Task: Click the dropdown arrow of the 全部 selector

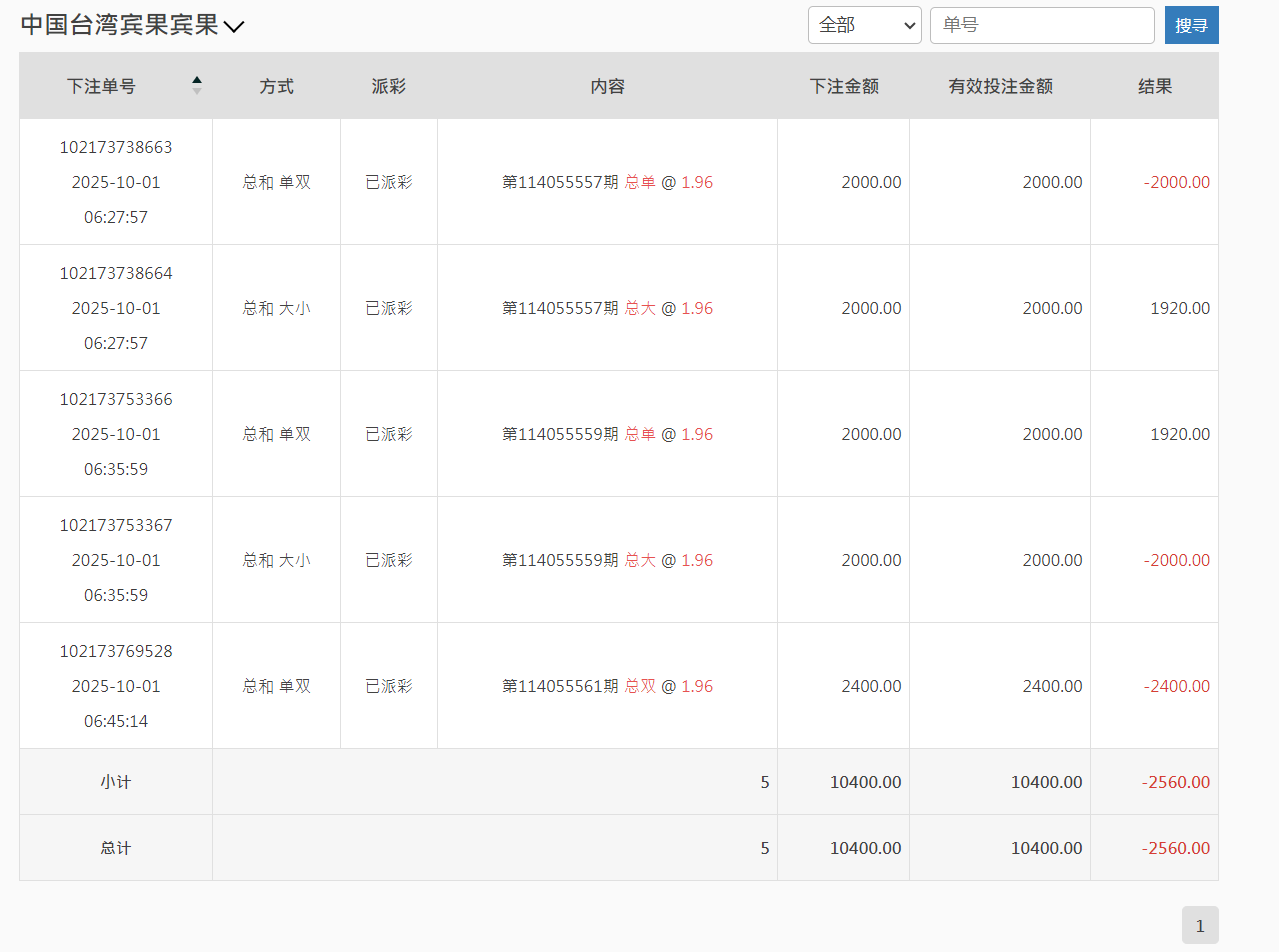Action: coord(908,25)
